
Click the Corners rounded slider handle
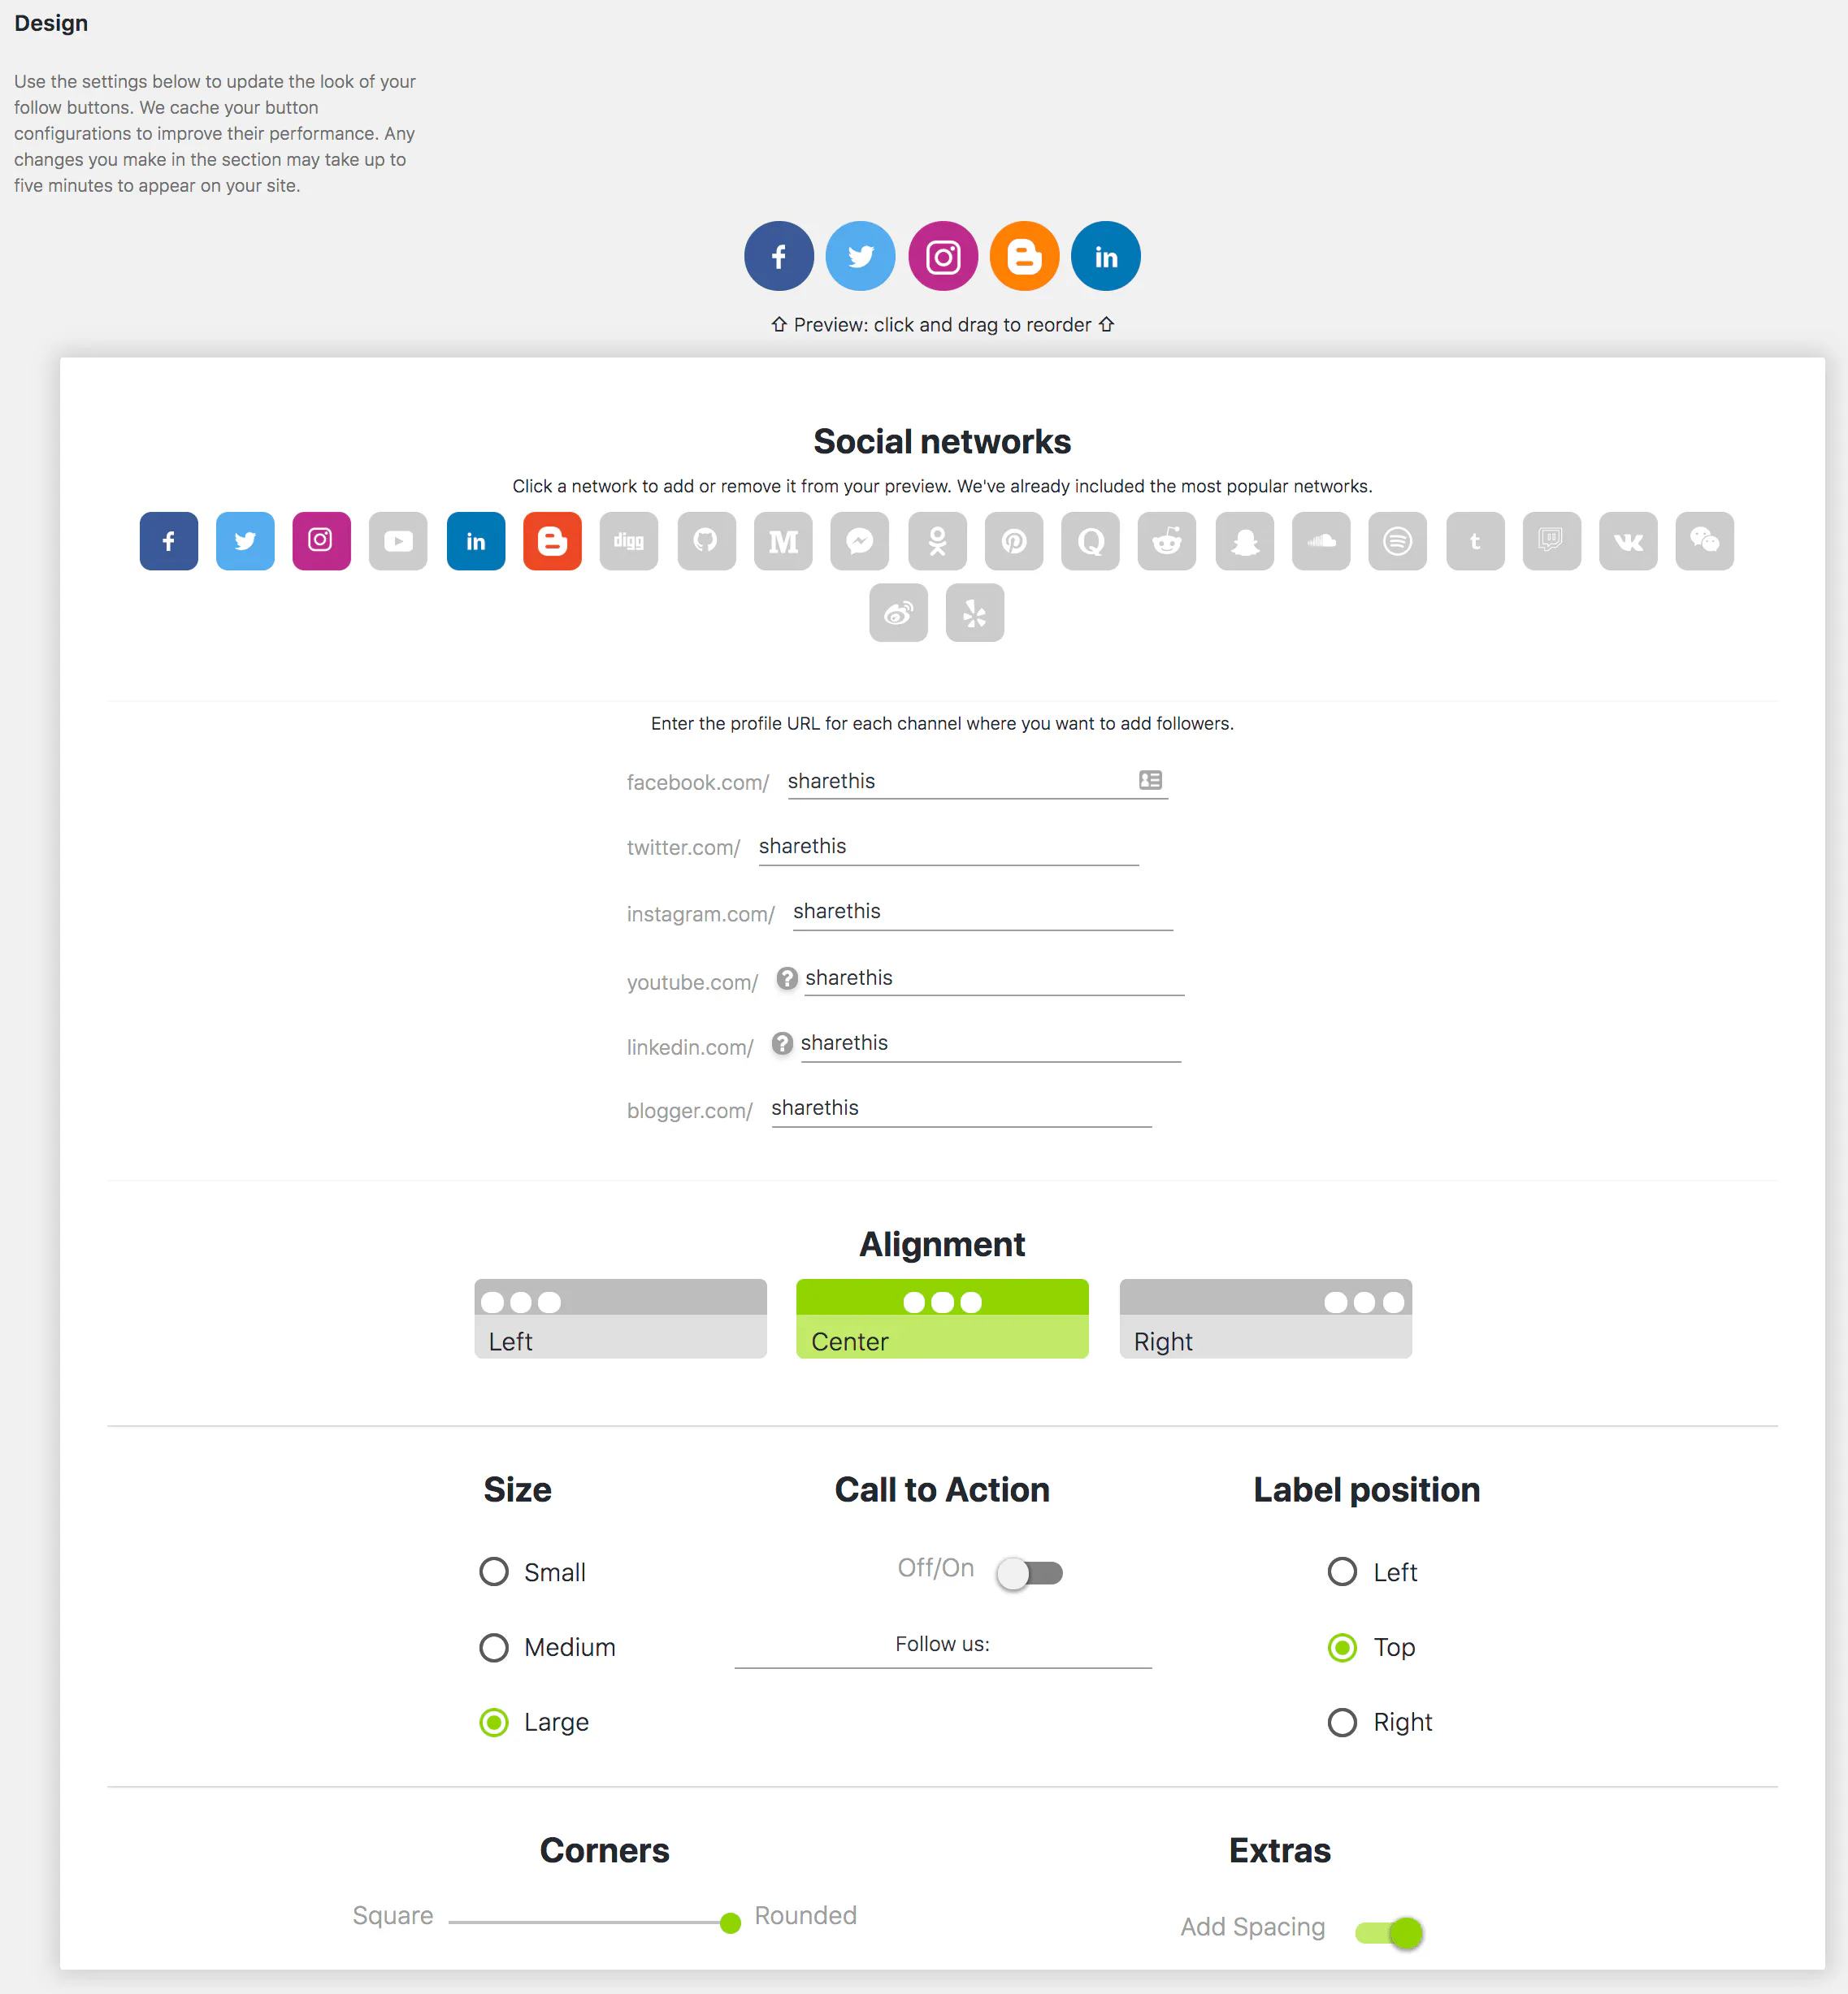click(x=730, y=1922)
